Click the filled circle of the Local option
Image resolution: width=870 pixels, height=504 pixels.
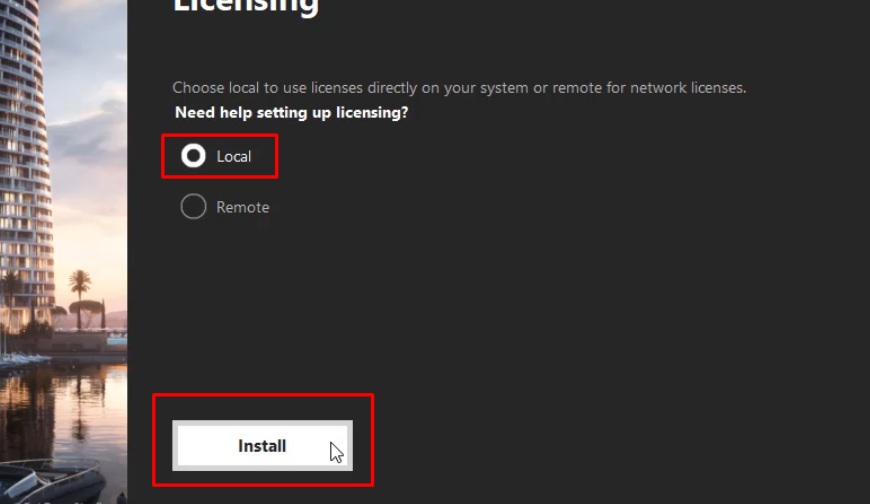pyautogui.click(x=193, y=156)
